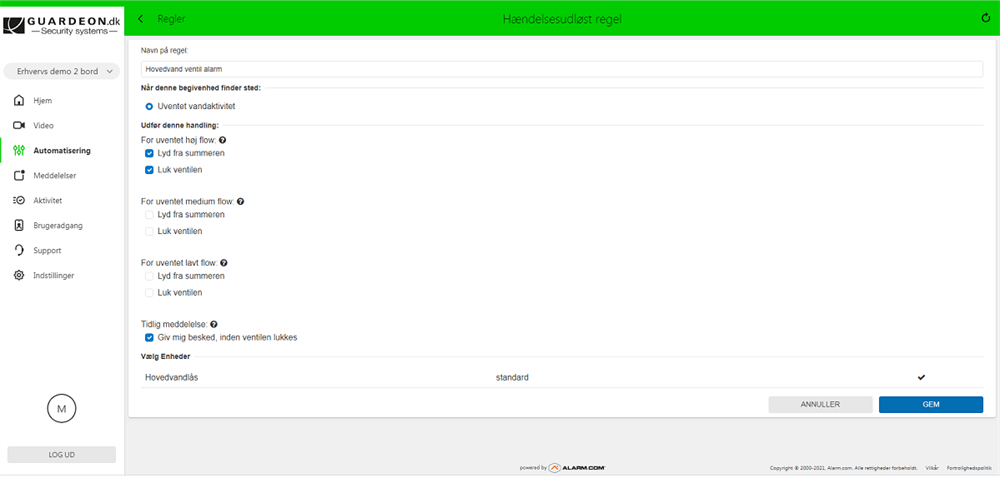Click the Support headset icon
Viewport: 1000px width, 478px height.
point(19,251)
